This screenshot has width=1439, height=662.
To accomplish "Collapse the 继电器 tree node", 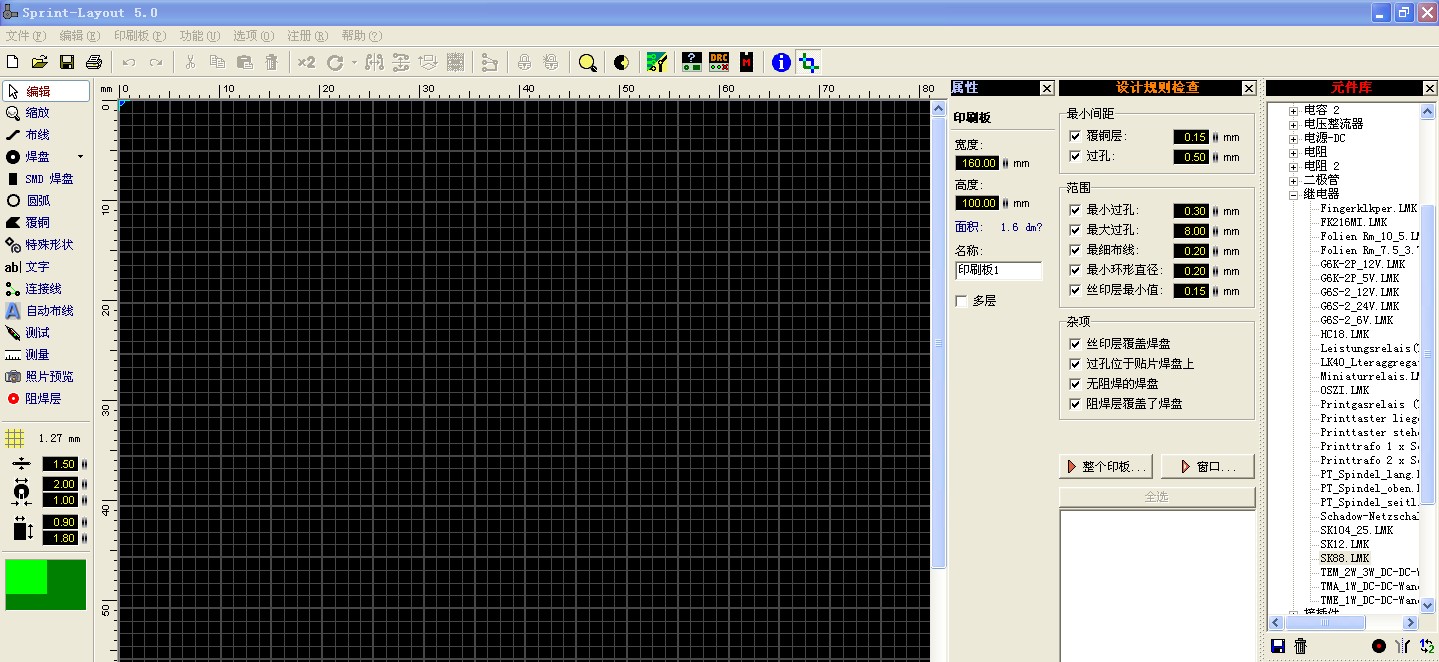I will pos(1293,194).
